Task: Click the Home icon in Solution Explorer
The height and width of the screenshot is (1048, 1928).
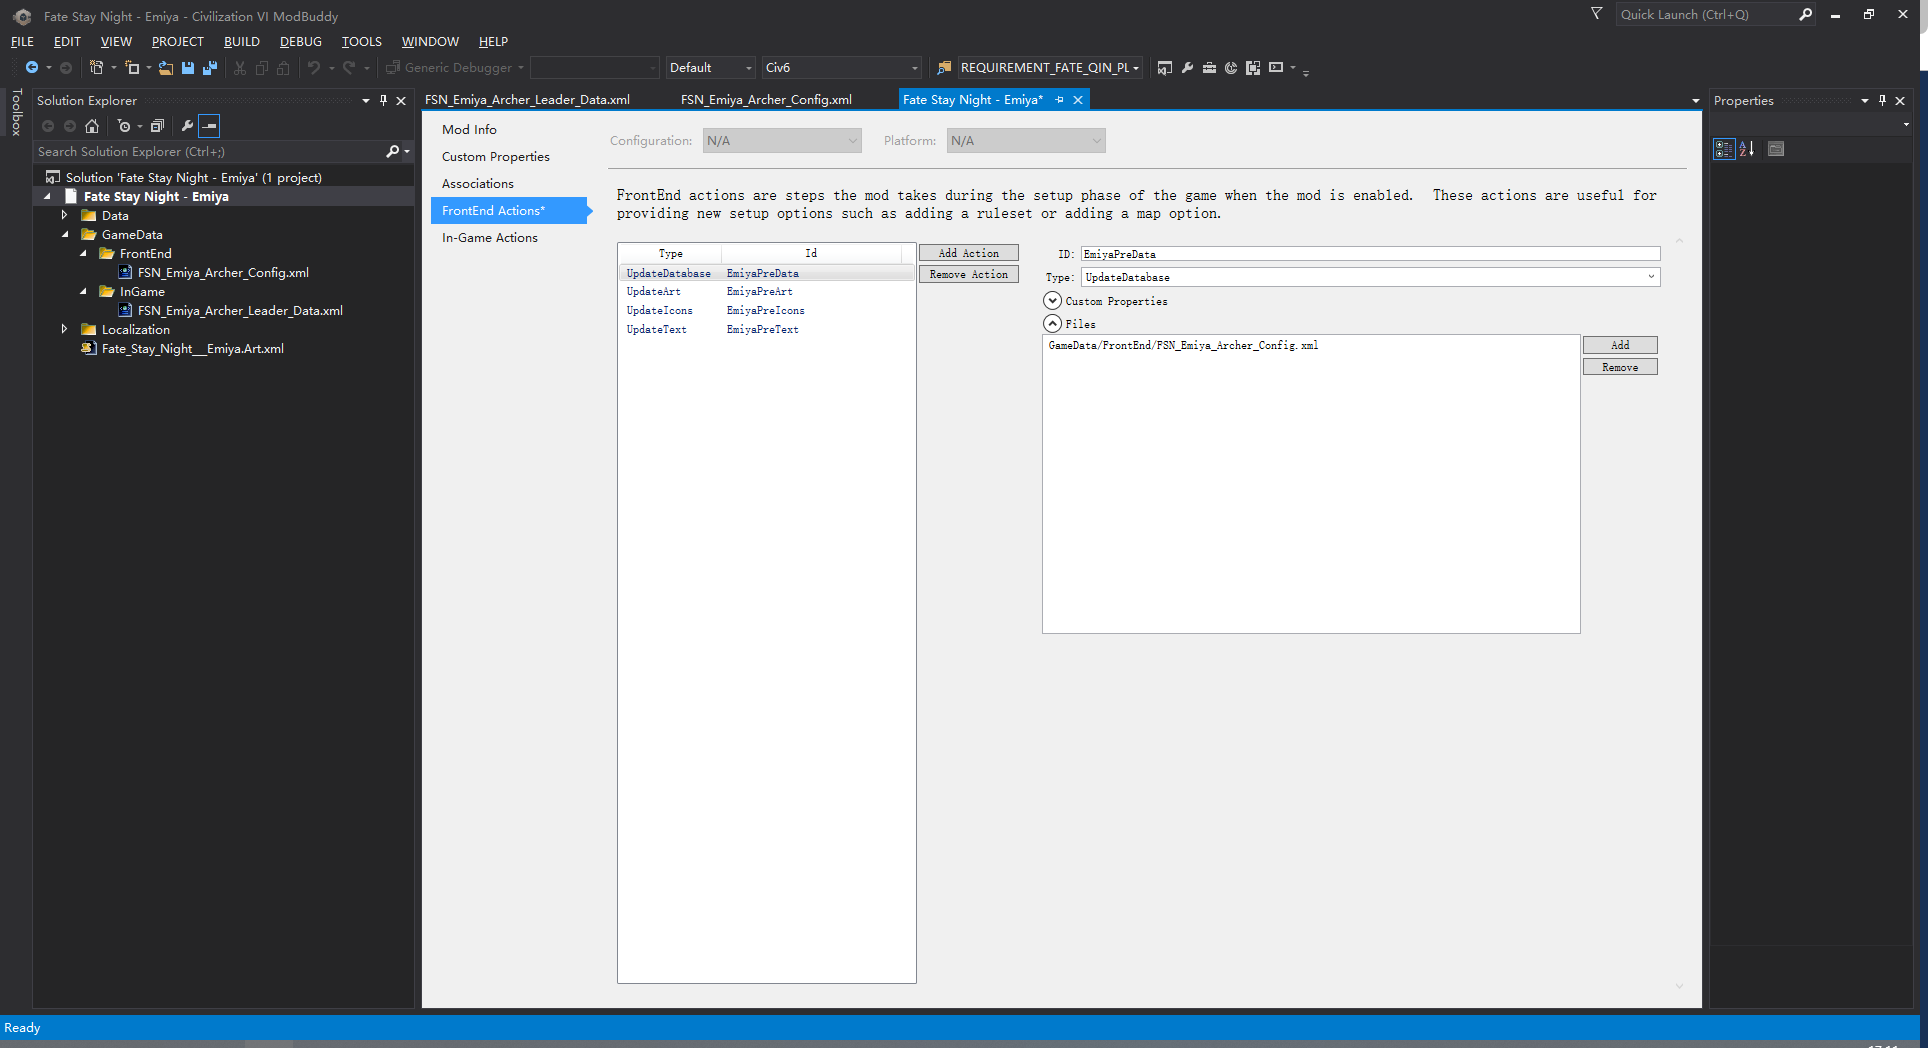Action: tap(92, 126)
